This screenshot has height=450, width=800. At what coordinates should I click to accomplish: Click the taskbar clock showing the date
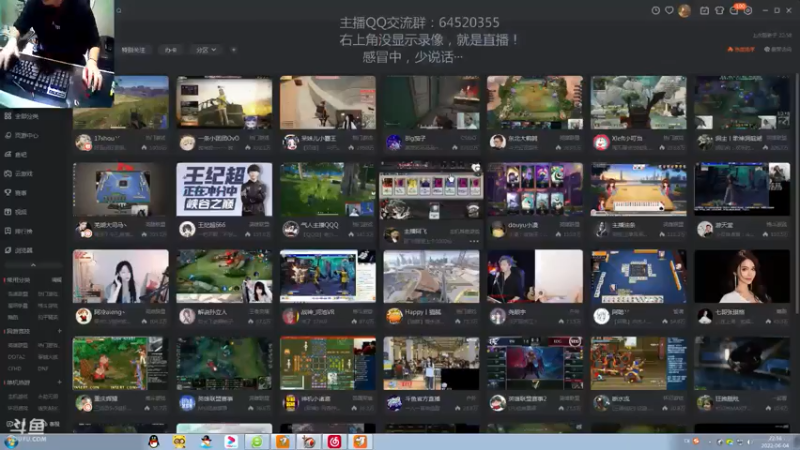pos(774,442)
